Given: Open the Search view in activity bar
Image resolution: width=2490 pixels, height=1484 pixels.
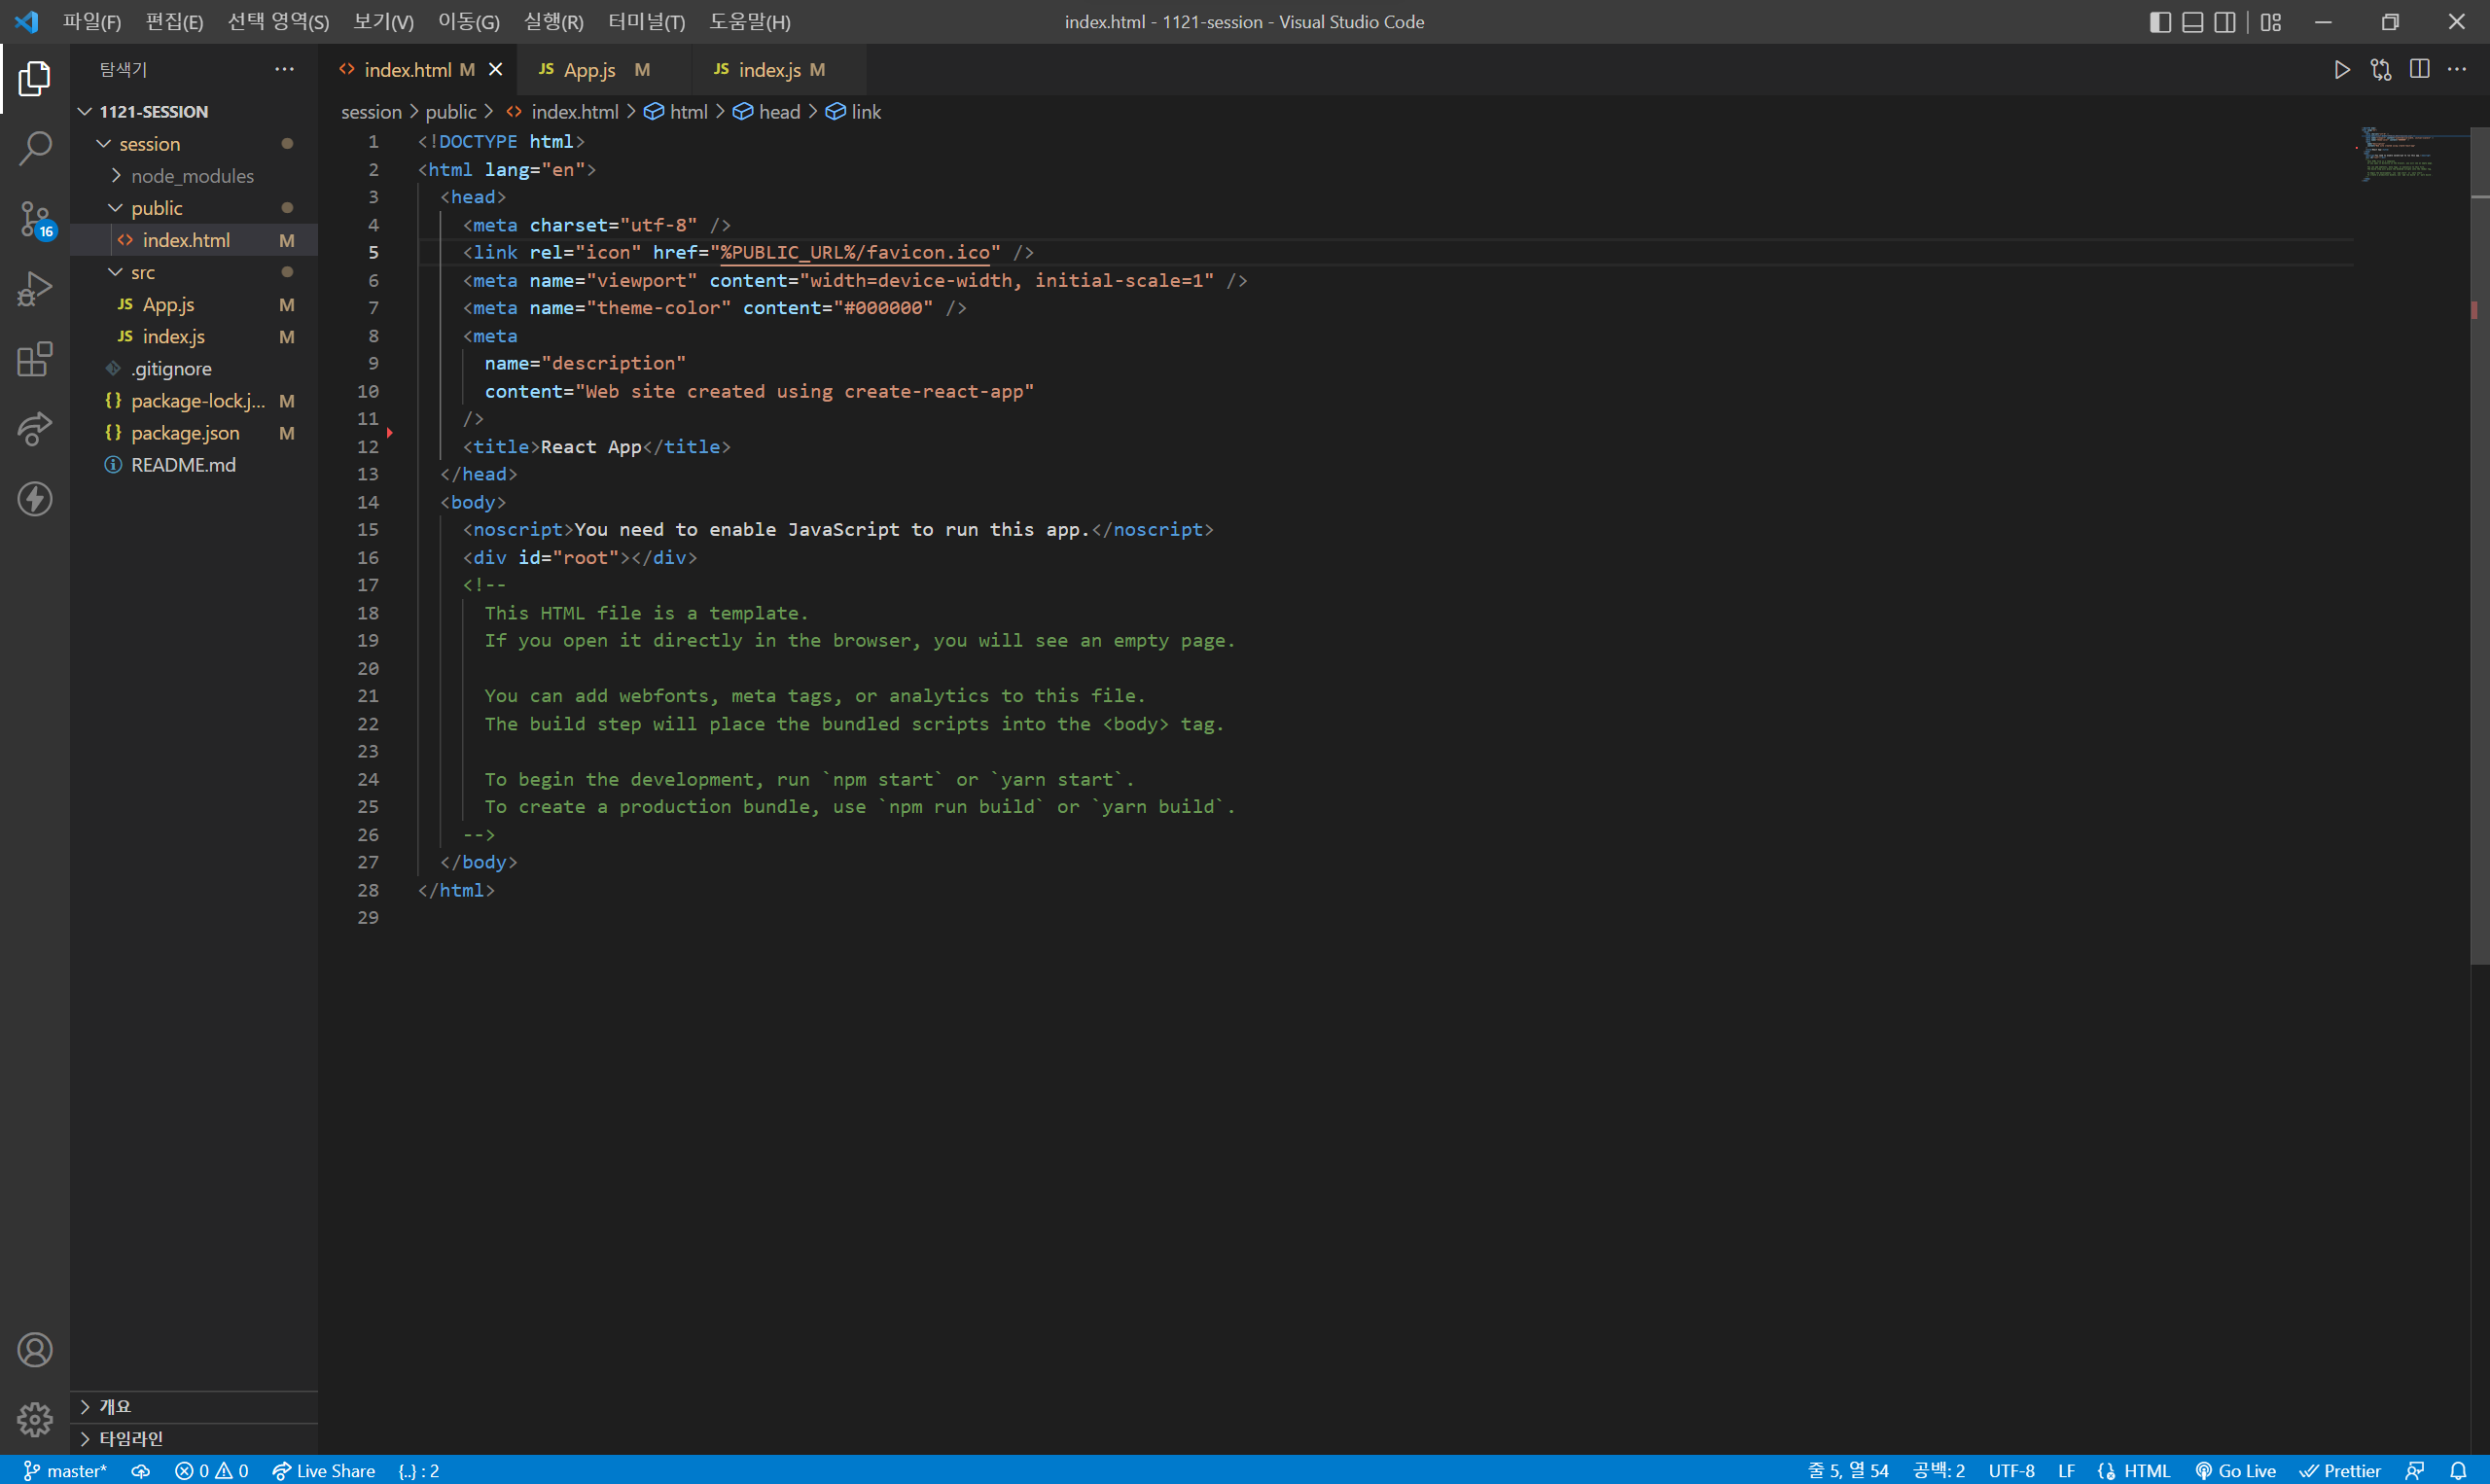Looking at the screenshot, I should [35, 148].
